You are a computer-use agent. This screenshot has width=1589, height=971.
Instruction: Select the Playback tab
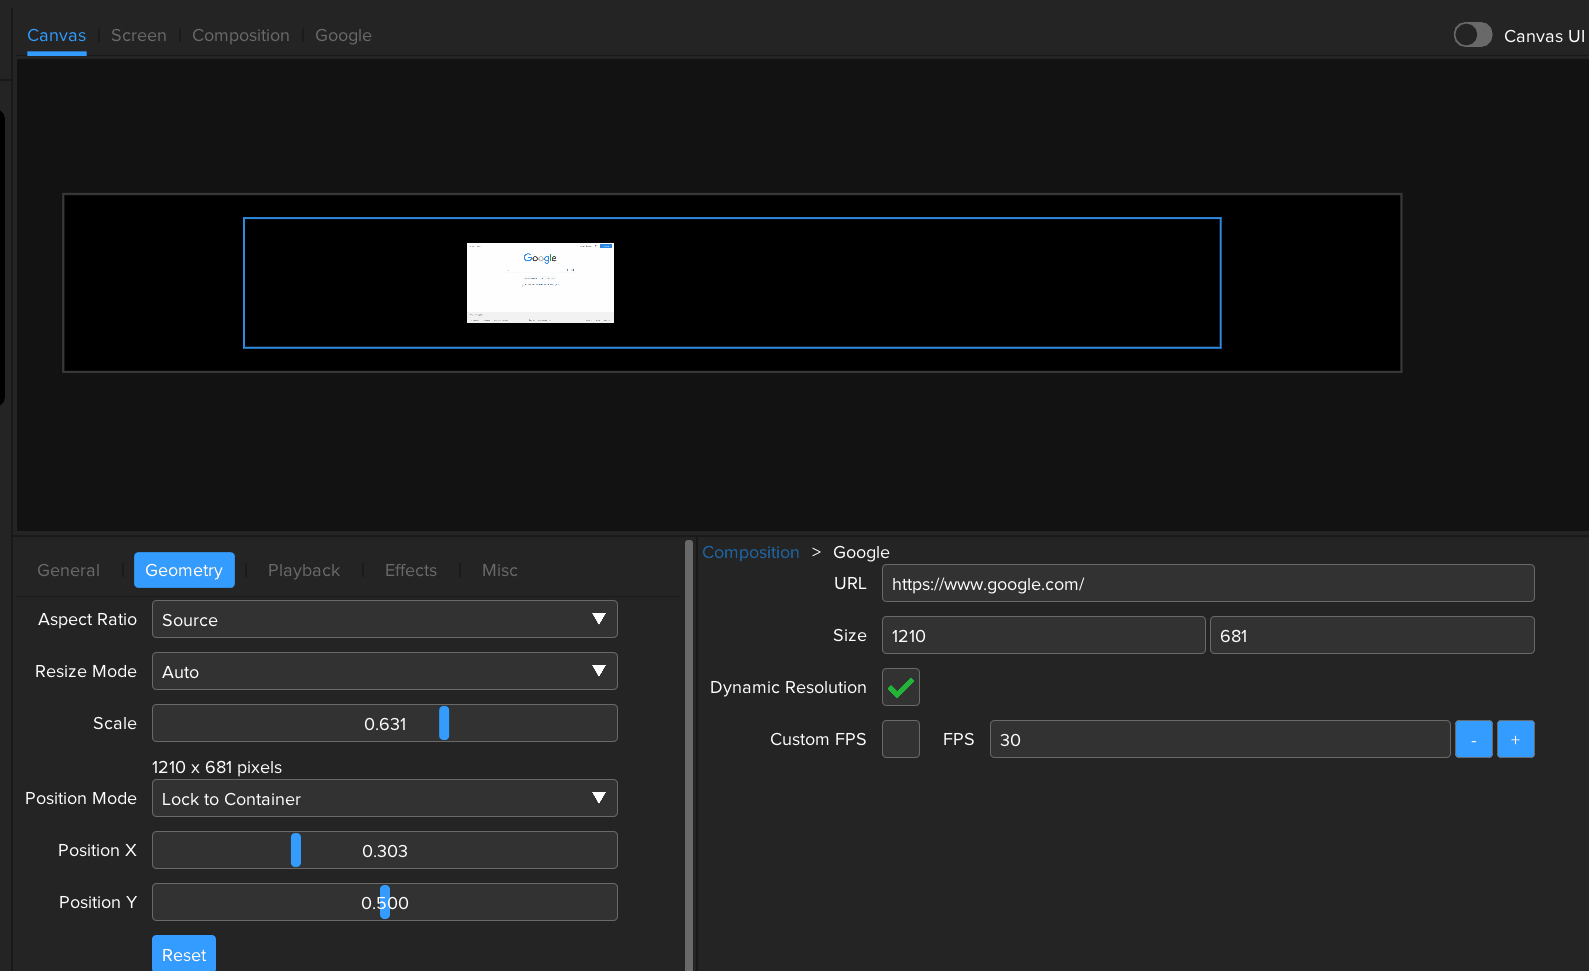[x=304, y=570]
